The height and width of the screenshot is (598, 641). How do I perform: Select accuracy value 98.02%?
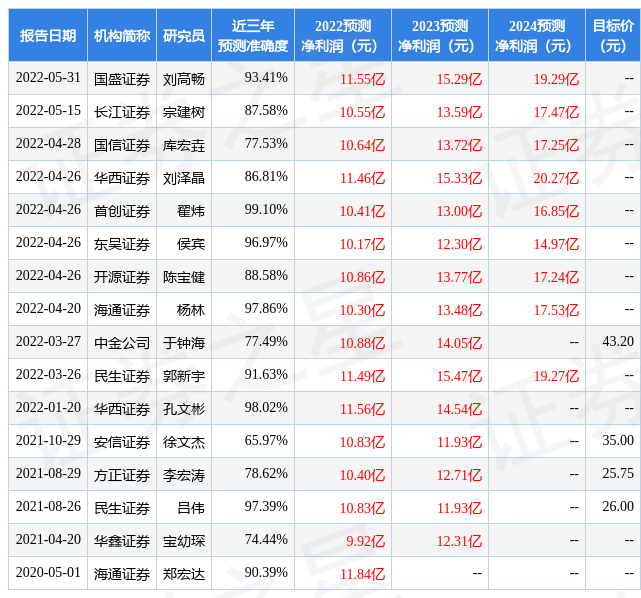coord(266,408)
